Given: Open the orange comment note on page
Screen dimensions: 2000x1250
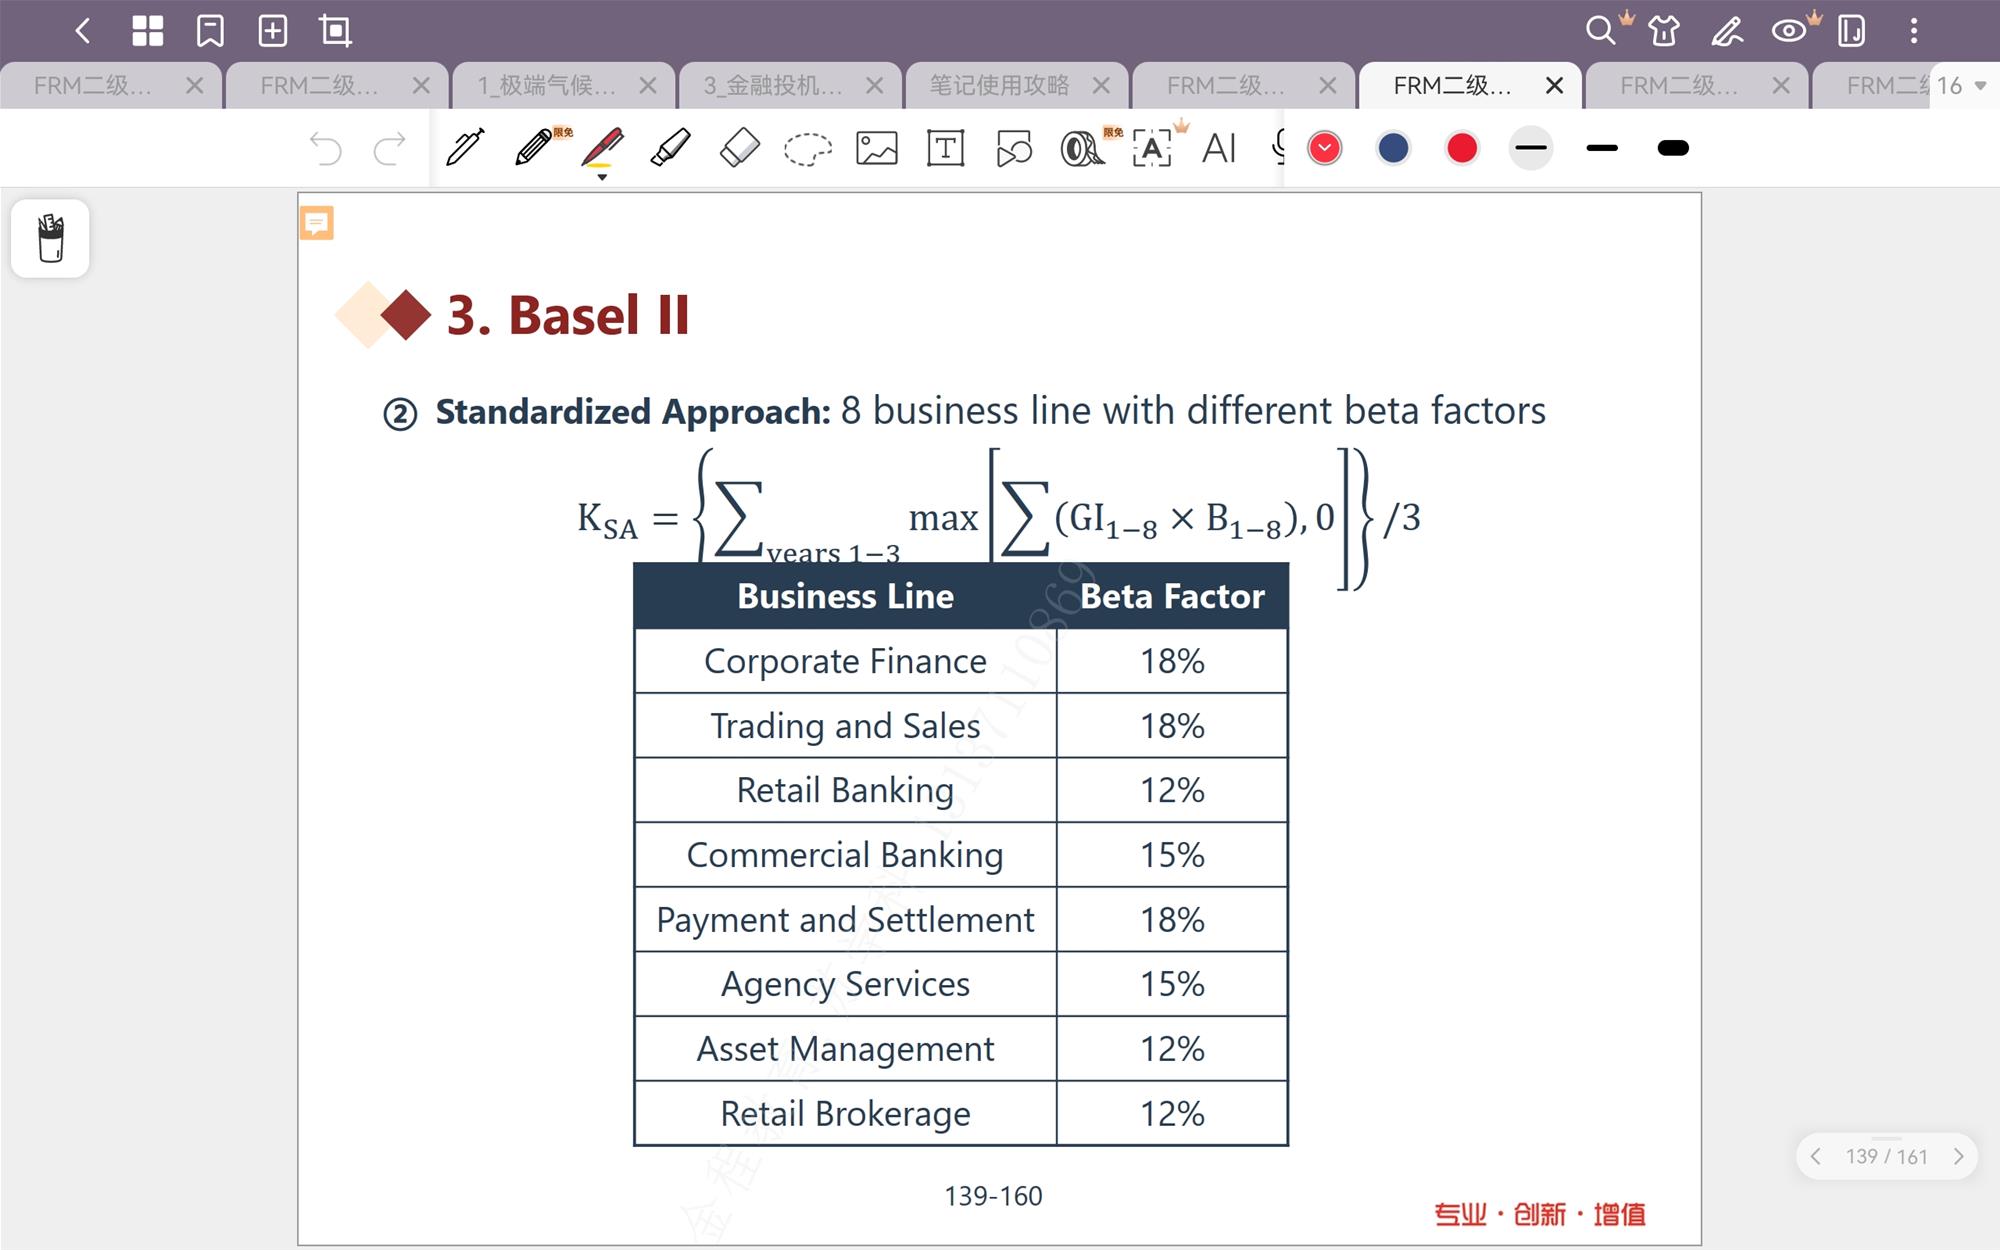Looking at the screenshot, I should [x=317, y=222].
